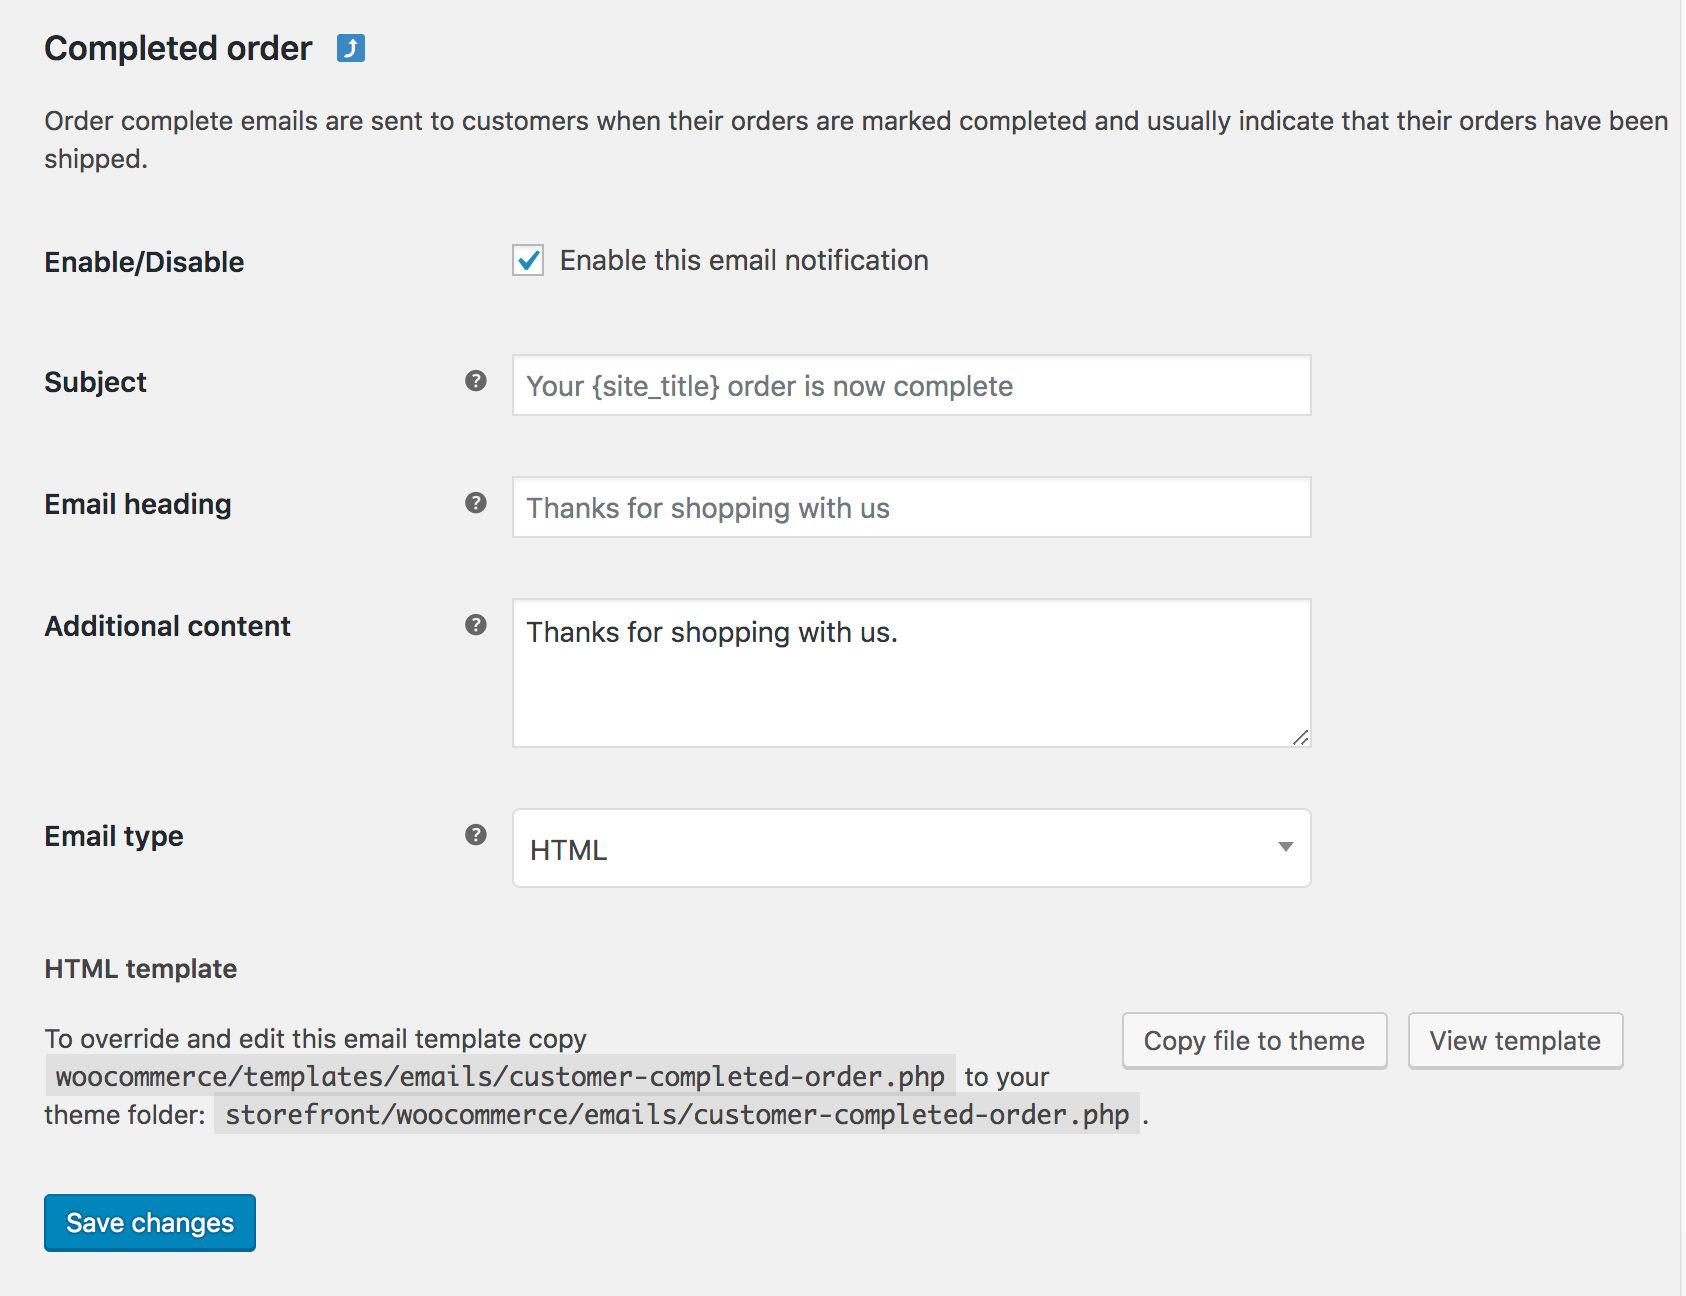Click the Email heading help icon
Viewport: 1686px width, 1296px height.
476,503
